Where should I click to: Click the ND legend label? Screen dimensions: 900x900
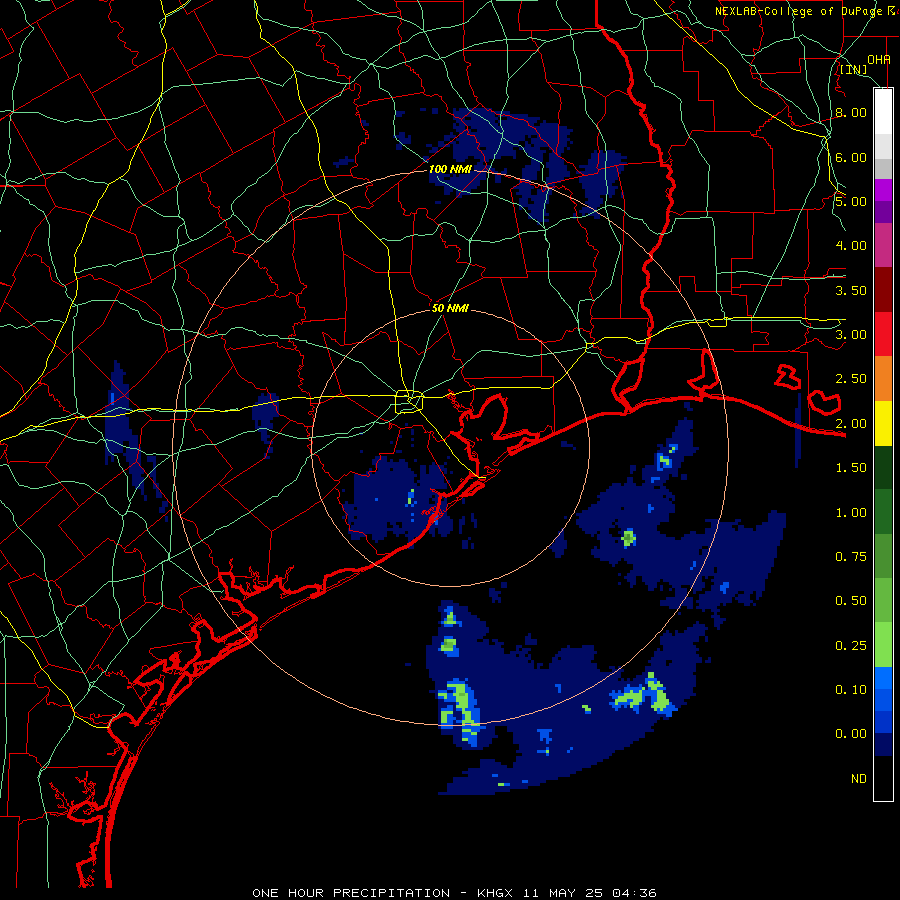pyautogui.click(x=859, y=779)
